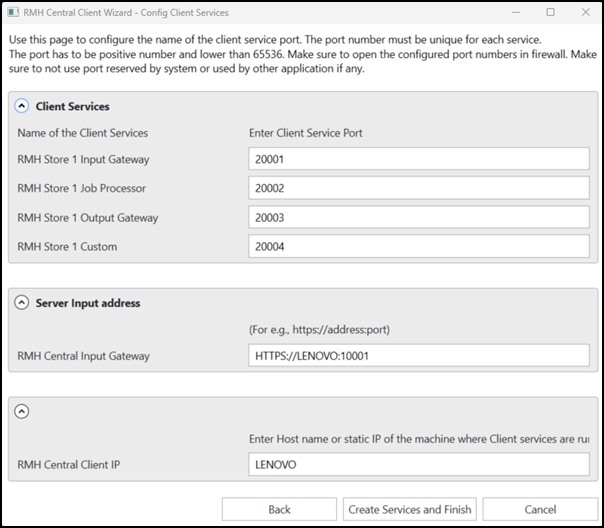Image resolution: width=604 pixels, height=528 pixels.
Task: Click 'Enter Client Service Port' column label
Action: pyautogui.click(x=305, y=133)
